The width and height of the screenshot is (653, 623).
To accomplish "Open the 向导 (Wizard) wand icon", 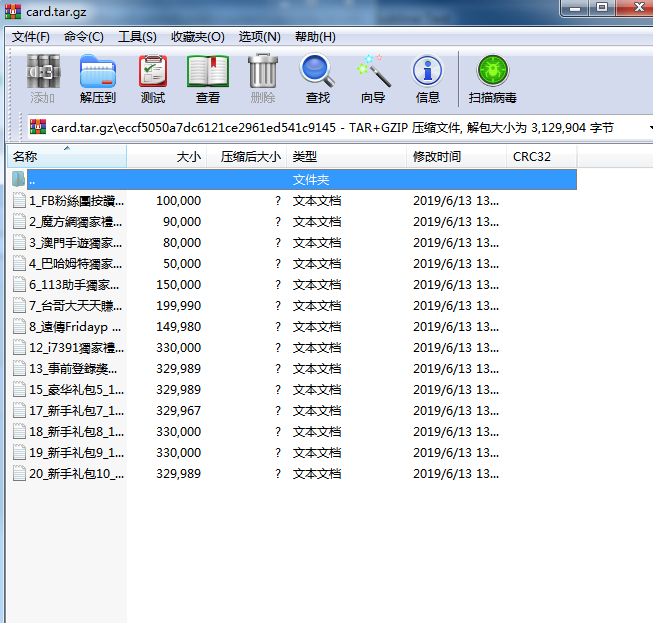I will pyautogui.click(x=373, y=71).
